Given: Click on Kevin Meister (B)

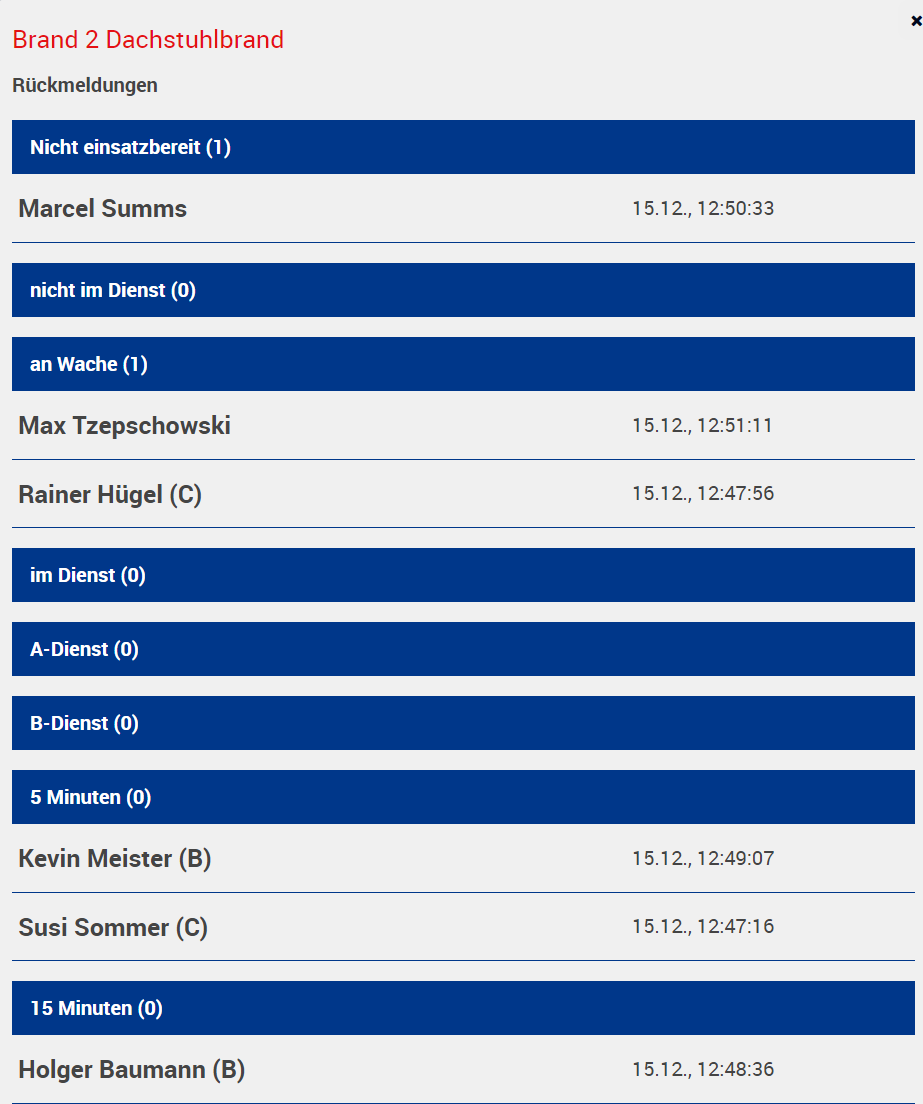Looking at the screenshot, I should 115,859.
